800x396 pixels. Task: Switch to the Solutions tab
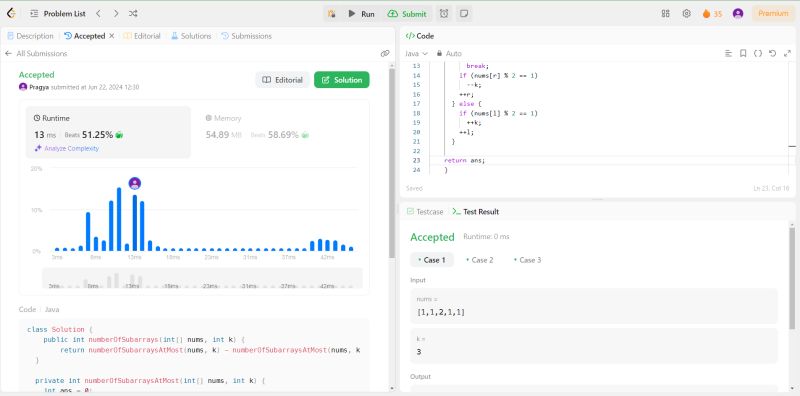[191, 36]
